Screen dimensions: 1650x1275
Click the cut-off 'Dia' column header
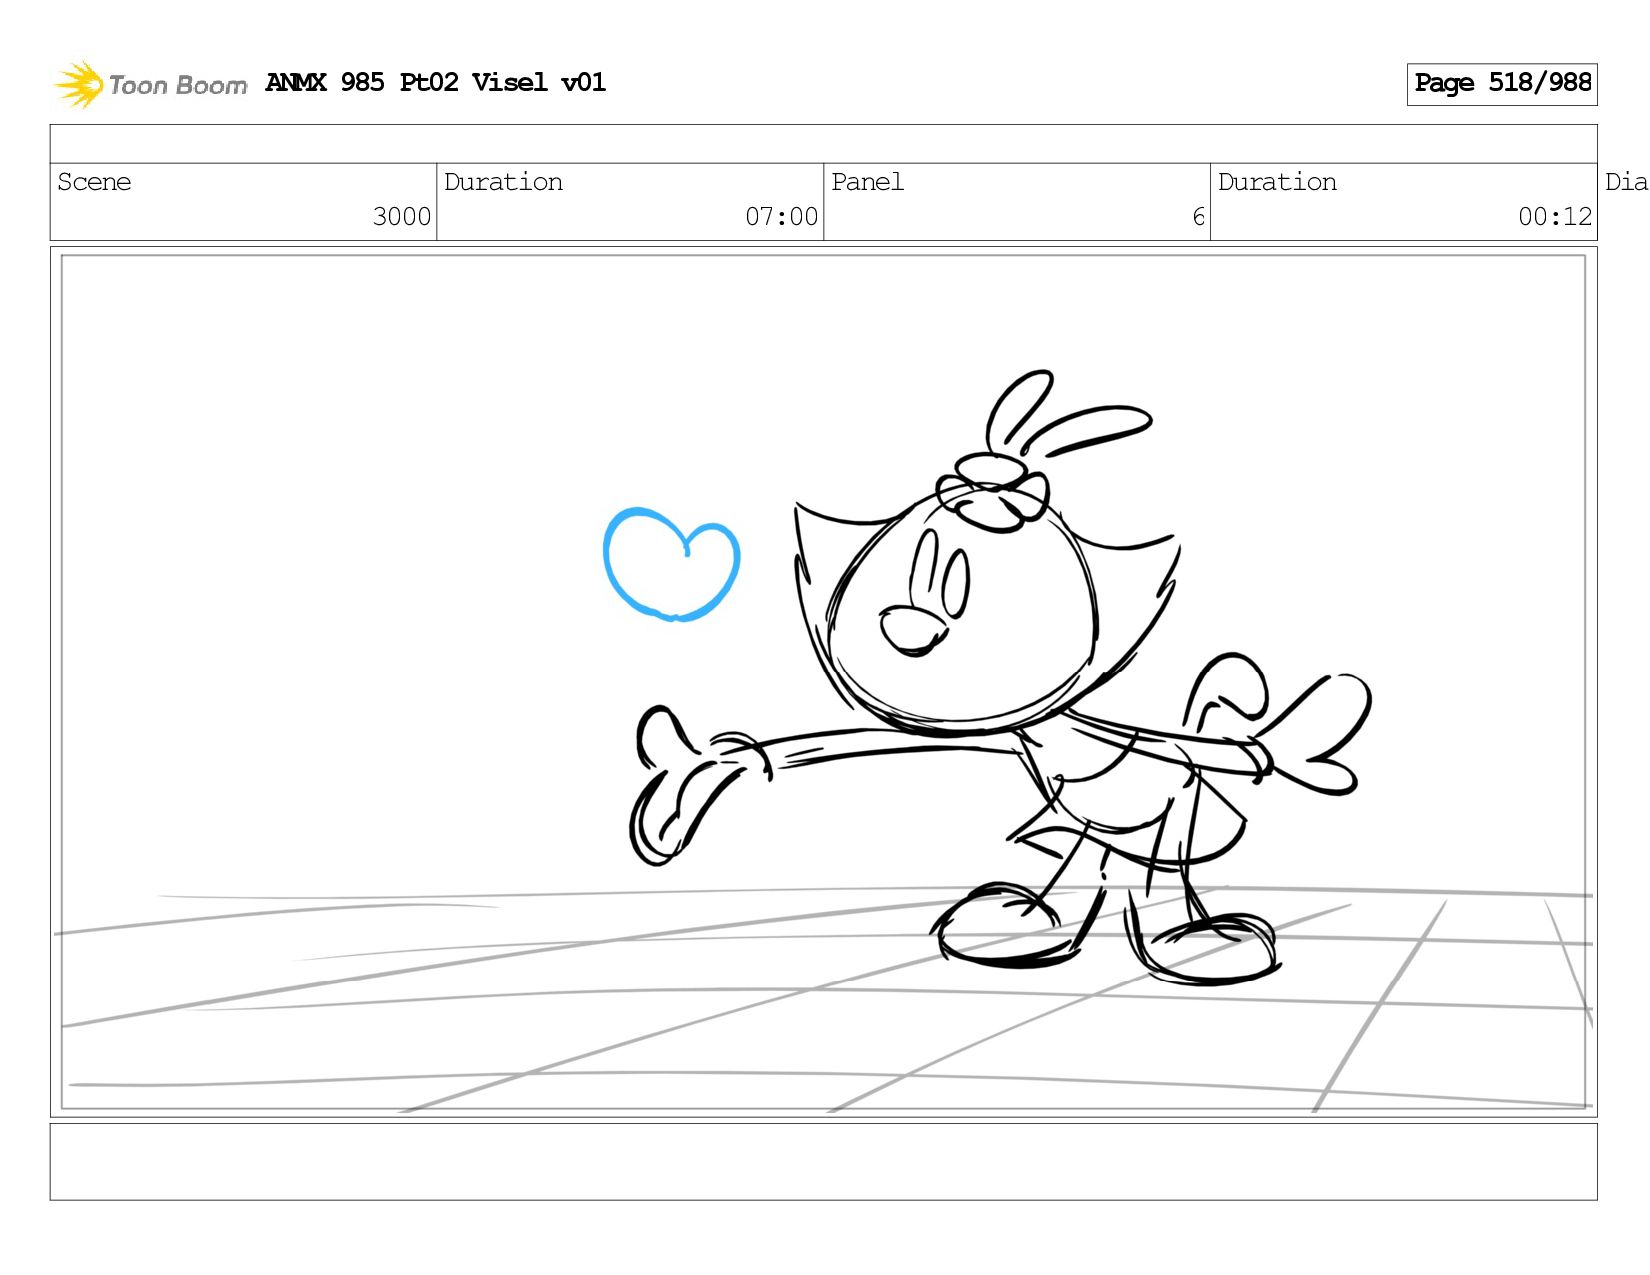coord(1626,182)
